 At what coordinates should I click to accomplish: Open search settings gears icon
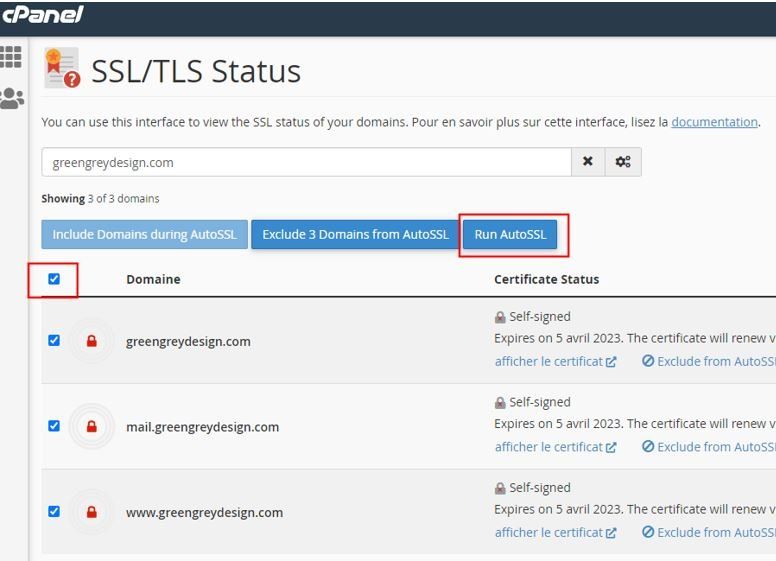pyautogui.click(x=623, y=161)
